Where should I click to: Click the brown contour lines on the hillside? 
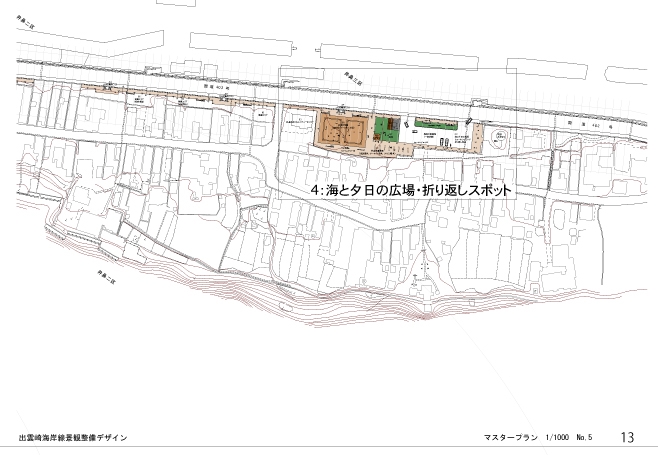(x=300, y=300)
